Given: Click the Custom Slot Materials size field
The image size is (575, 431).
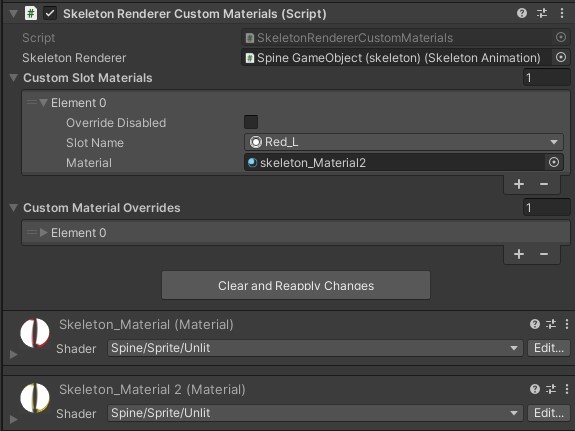Looking at the screenshot, I should pos(546,78).
